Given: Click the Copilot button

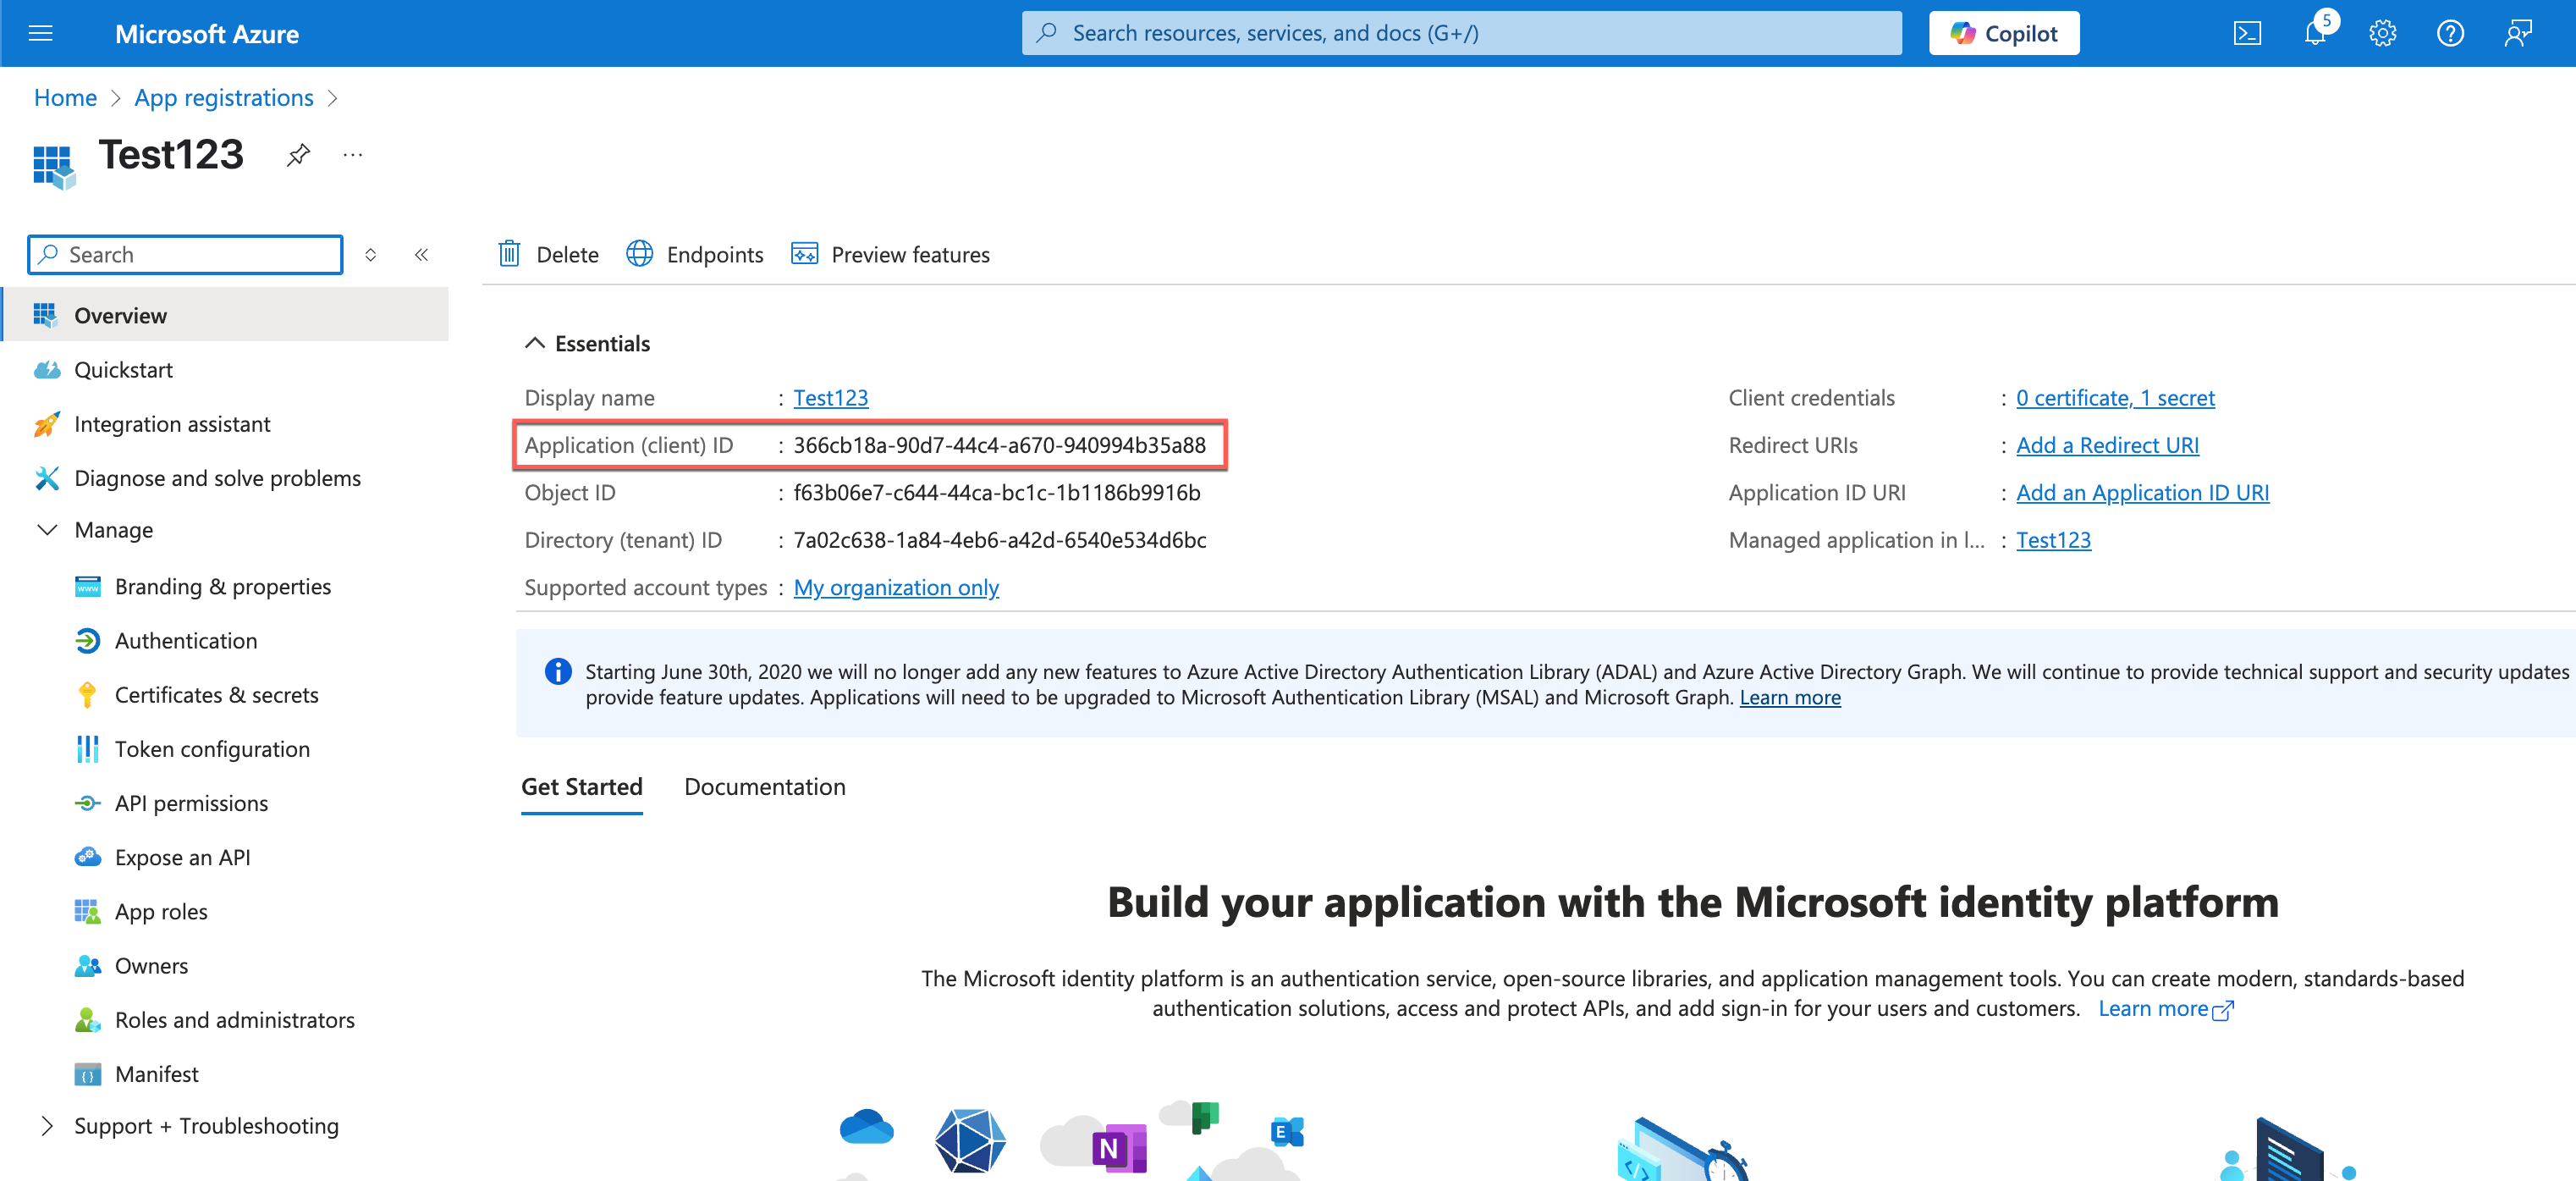Looking at the screenshot, I should click(x=2003, y=33).
